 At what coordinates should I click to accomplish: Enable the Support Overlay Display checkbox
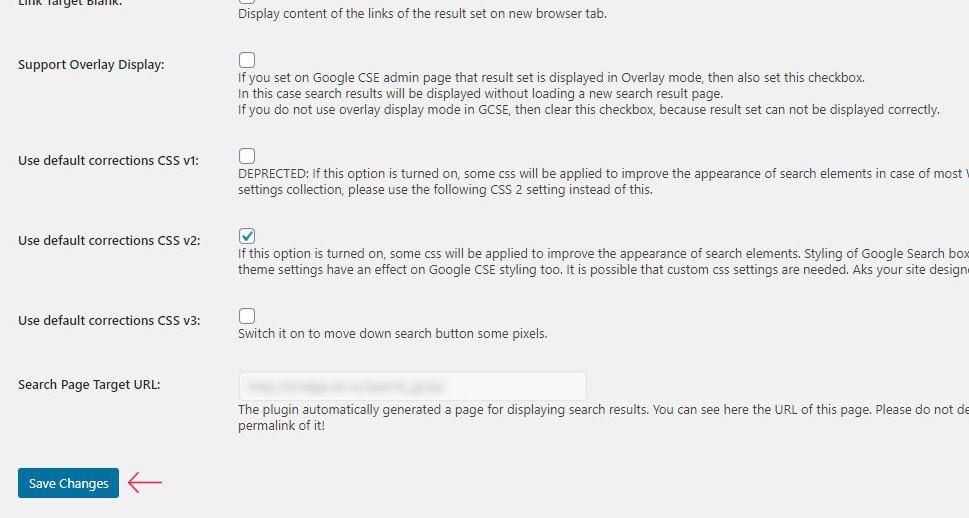click(247, 60)
